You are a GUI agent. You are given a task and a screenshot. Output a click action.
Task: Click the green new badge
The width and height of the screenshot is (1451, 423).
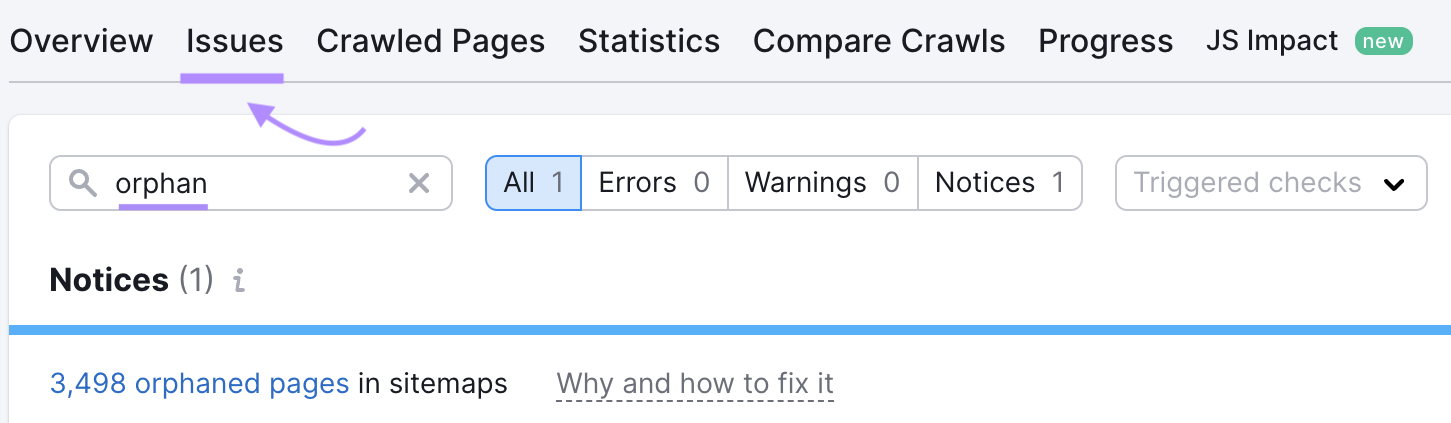1383,41
